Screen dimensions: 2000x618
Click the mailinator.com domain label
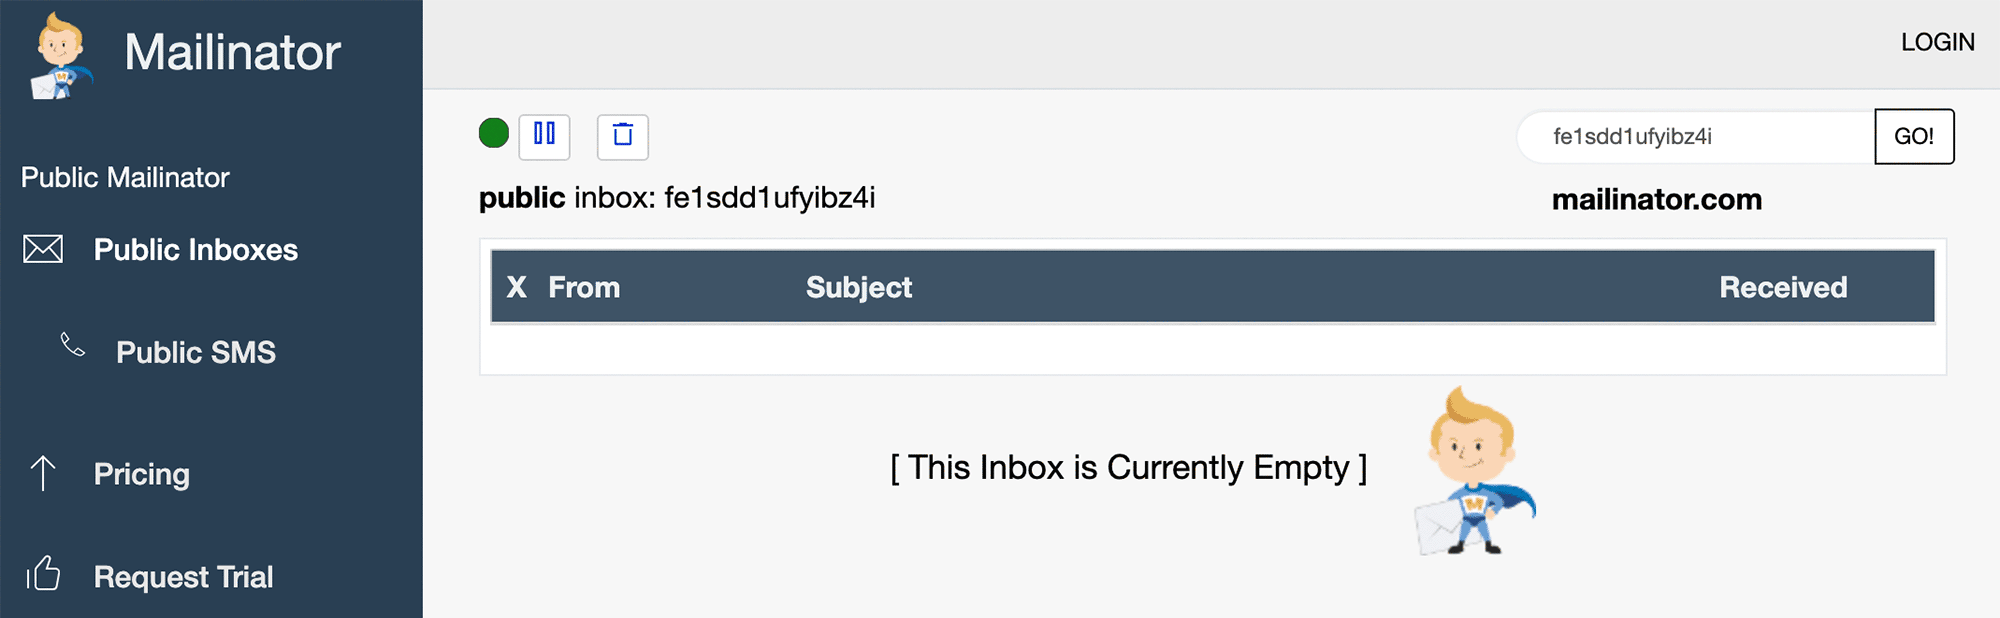coord(1655,199)
